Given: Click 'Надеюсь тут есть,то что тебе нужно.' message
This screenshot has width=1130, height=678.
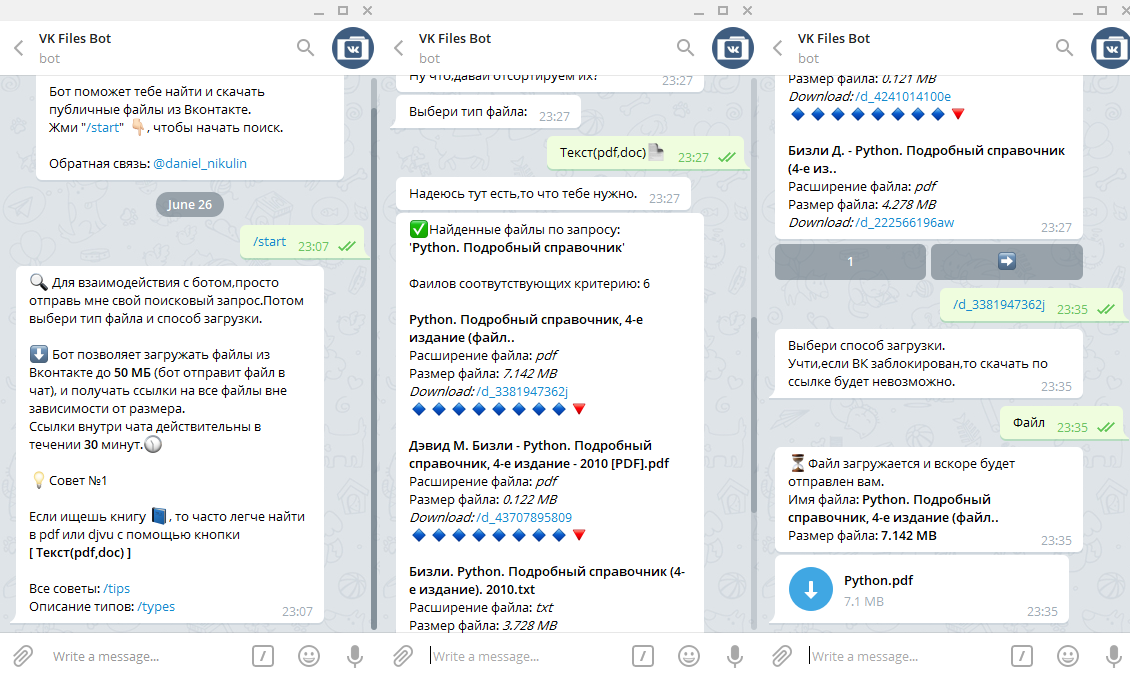Looking at the screenshot, I should click(543, 195).
